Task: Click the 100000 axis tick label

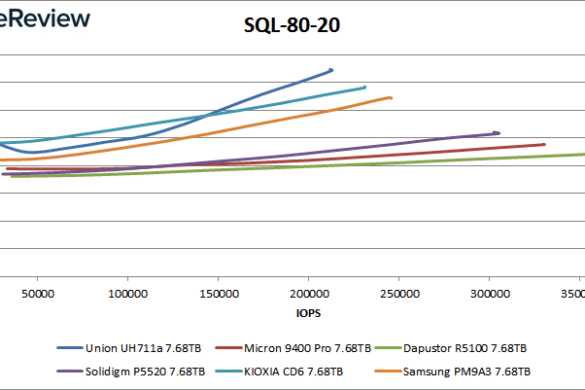Action: (128, 294)
